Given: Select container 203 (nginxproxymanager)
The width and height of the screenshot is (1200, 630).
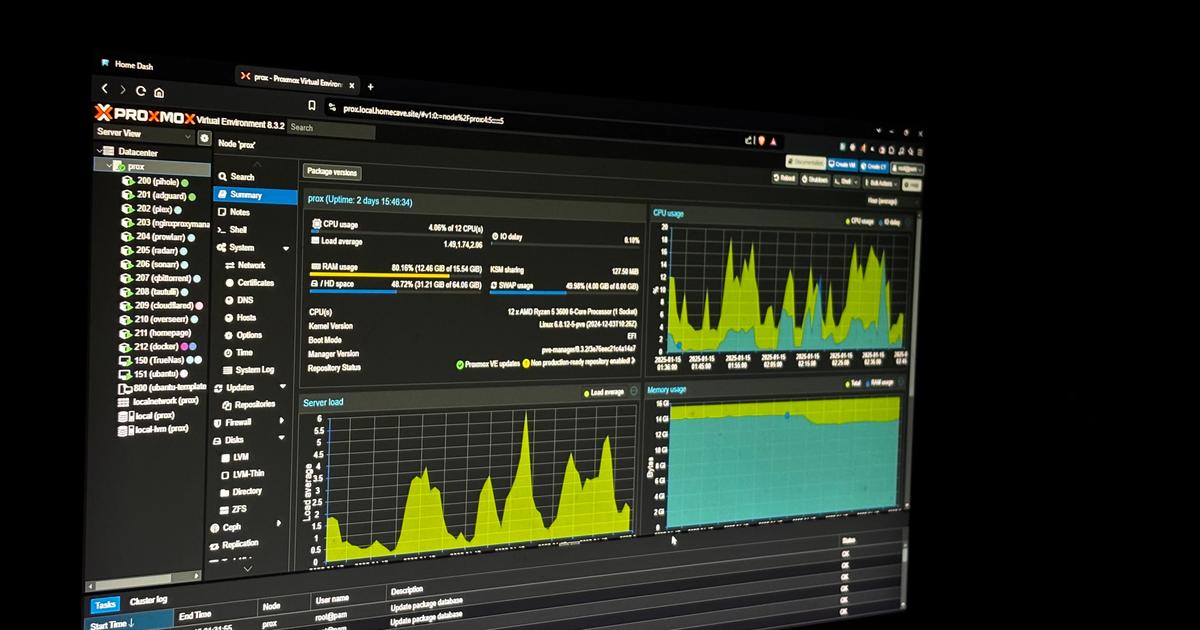Looking at the screenshot, I should click(165, 223).
